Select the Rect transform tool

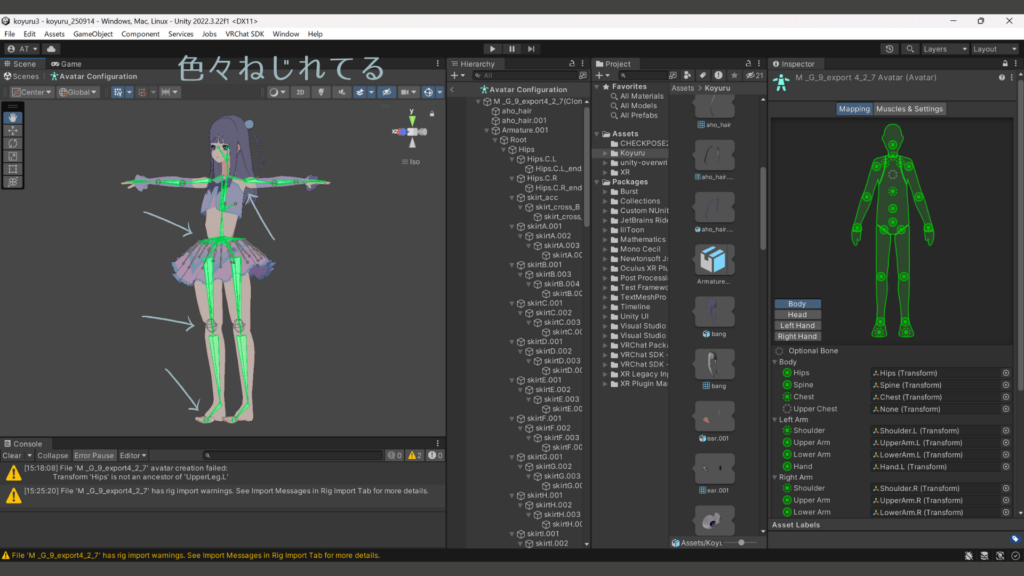click(x=13, y=169)
